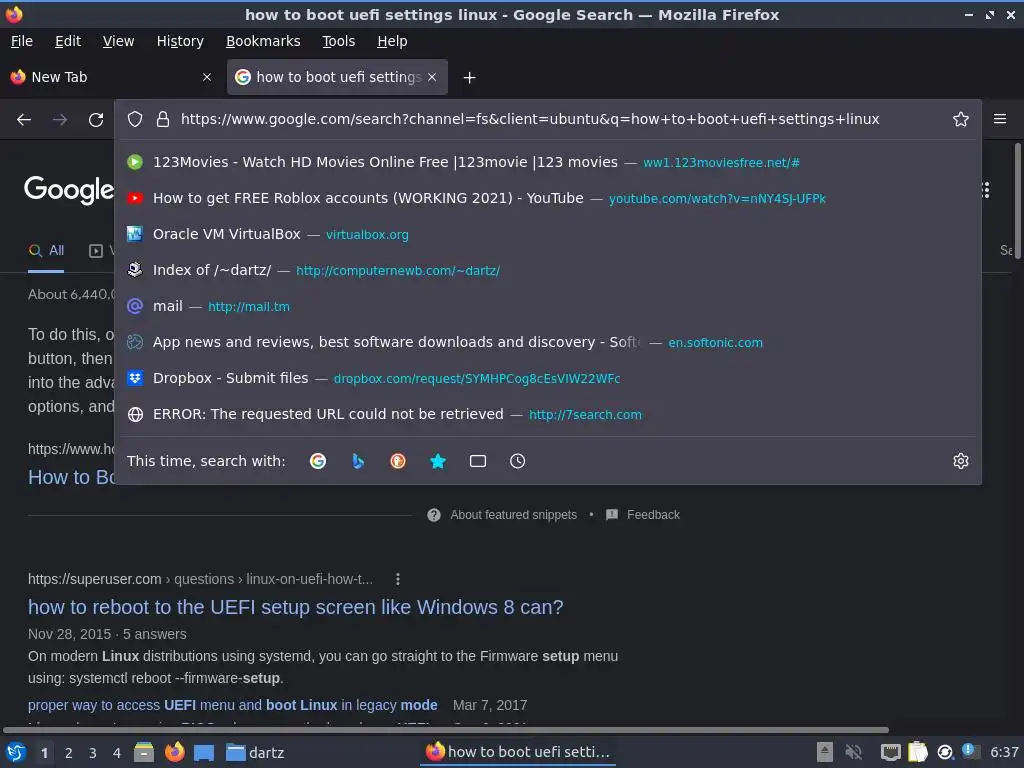Open tracking protection shield icon
This screenshot has height=768, width=1024.
135,119
